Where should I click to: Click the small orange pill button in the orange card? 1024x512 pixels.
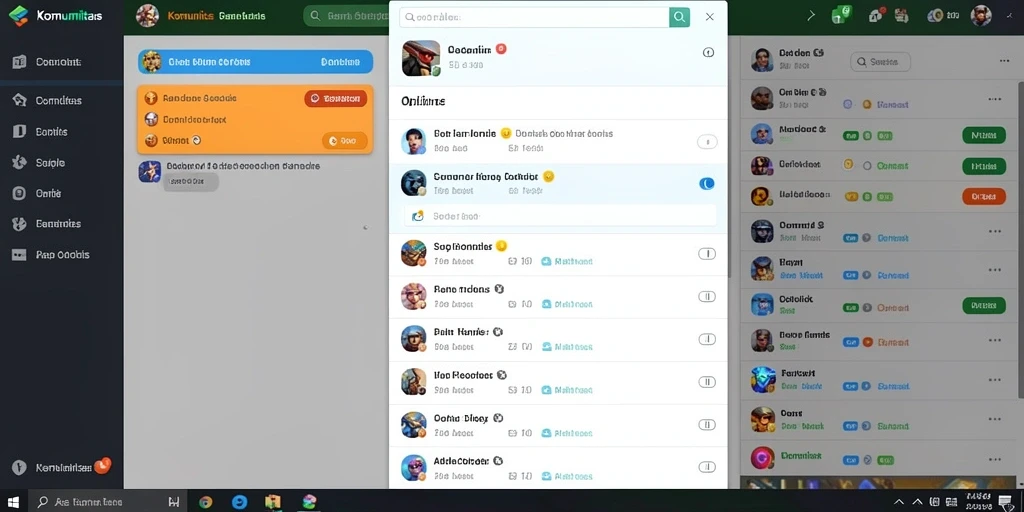click(x=344, y=140)
